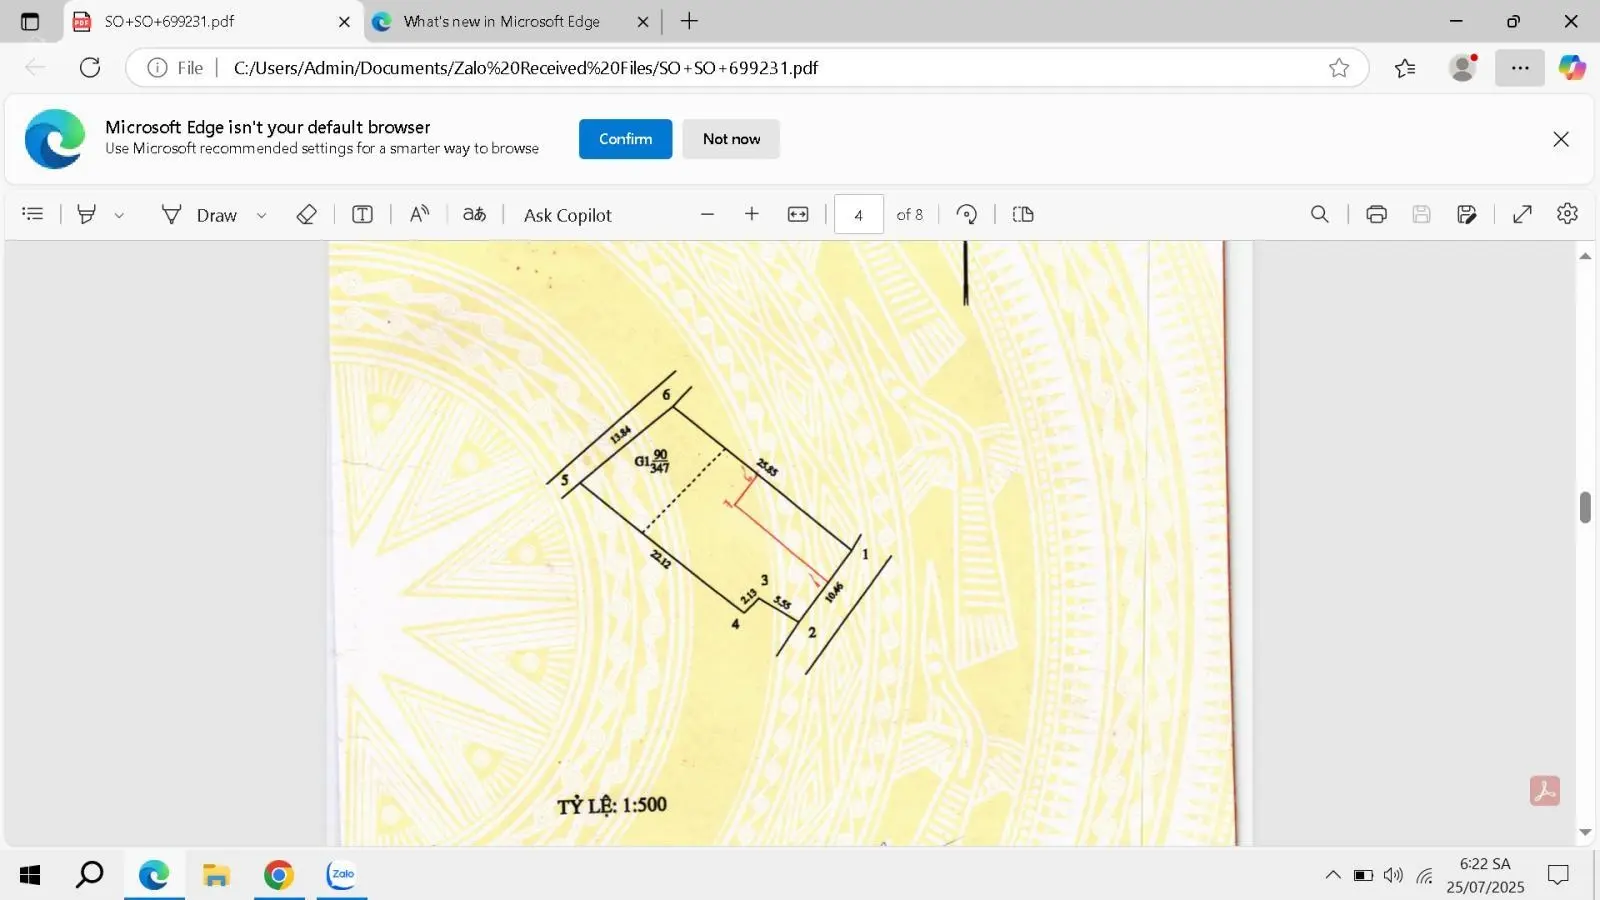Open Find in PDF search
Viewport: 1600px width, 900px height.
tap(1320, 214)
